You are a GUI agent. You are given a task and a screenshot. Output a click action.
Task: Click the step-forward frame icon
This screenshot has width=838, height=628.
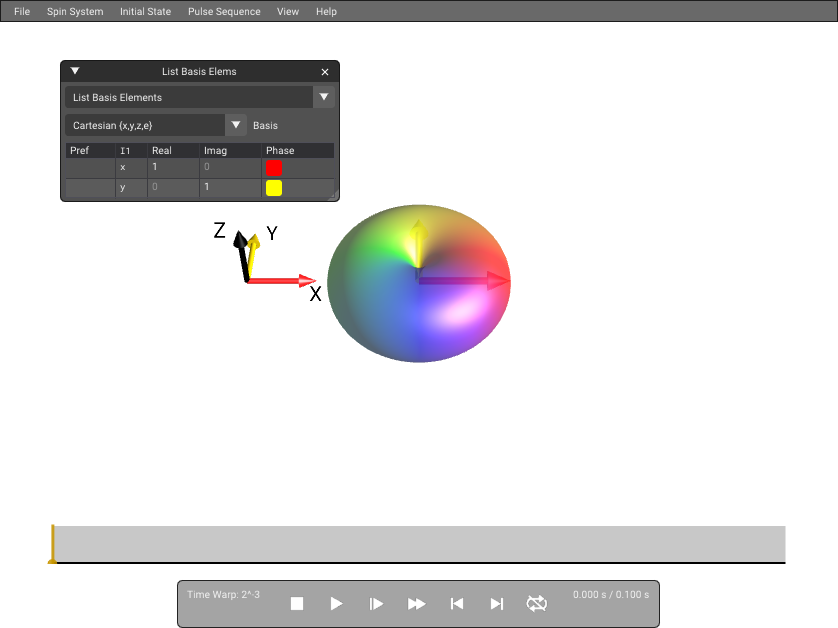[x=376, y=603]
